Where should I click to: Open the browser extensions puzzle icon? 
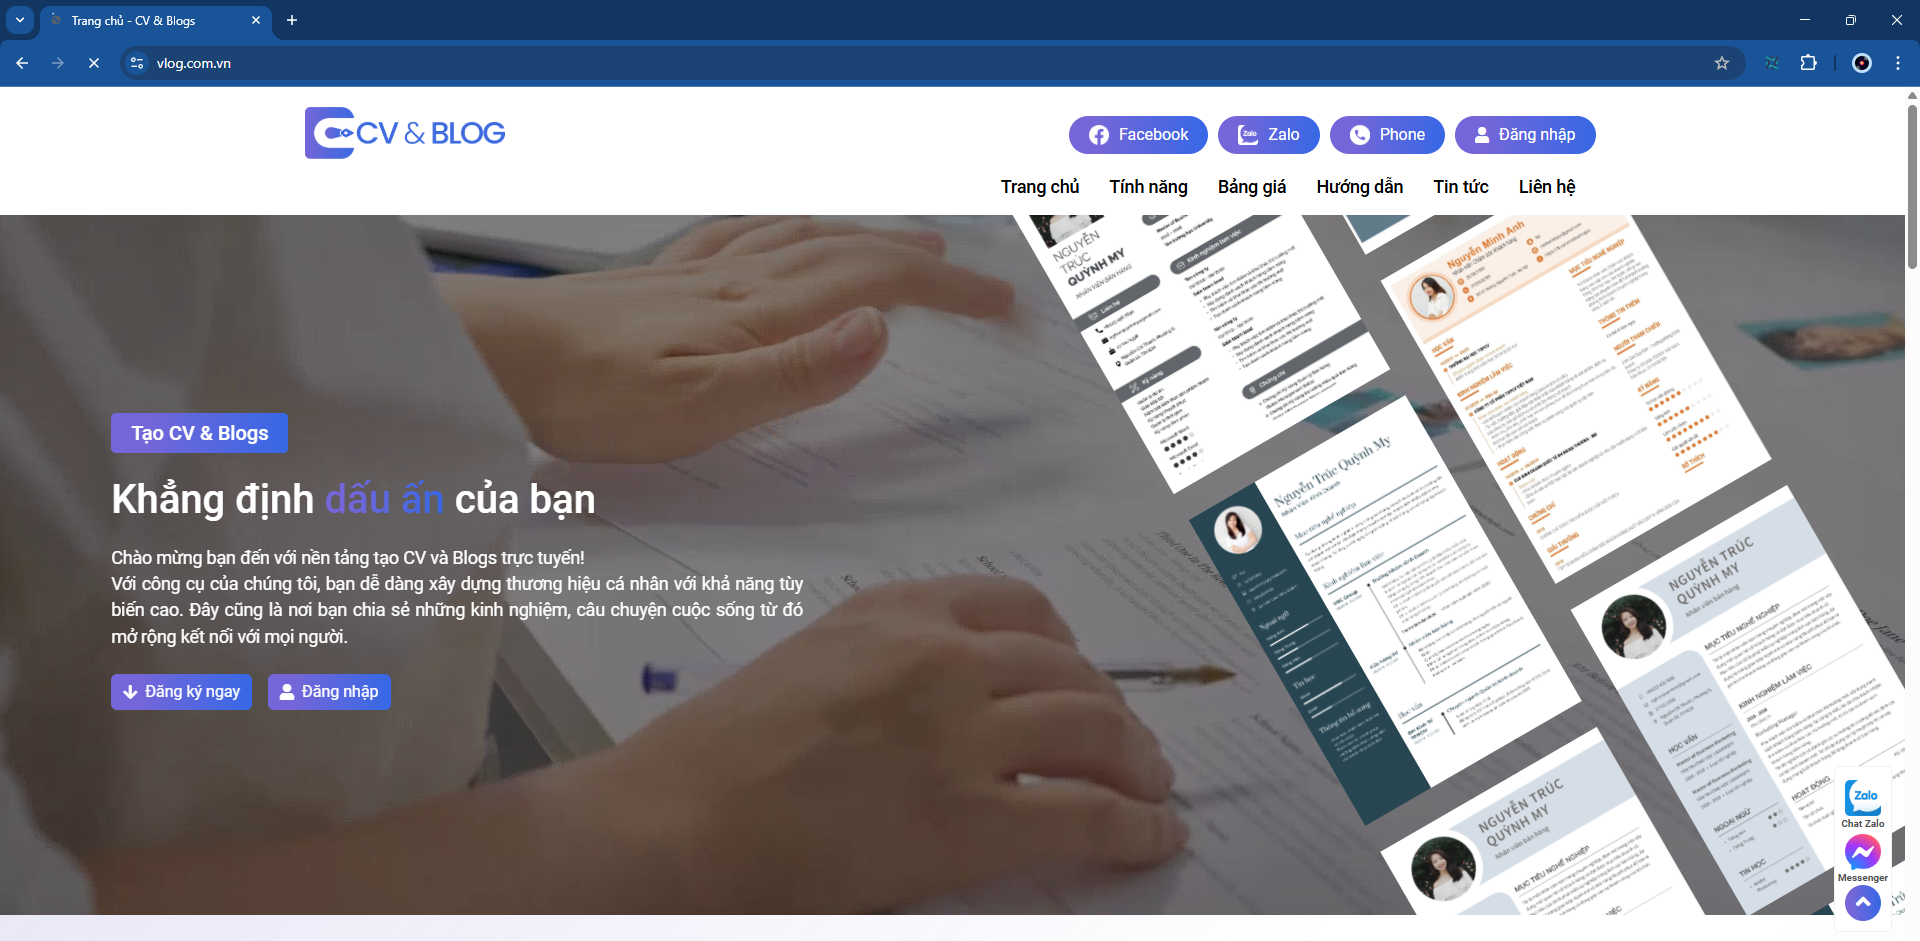[1808, 63]
